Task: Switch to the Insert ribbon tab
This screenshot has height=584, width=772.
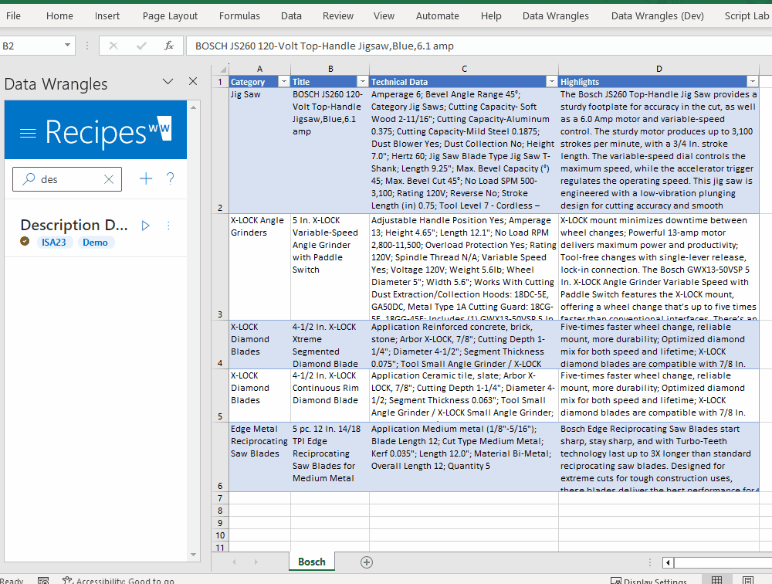Action: coord(107,16)
